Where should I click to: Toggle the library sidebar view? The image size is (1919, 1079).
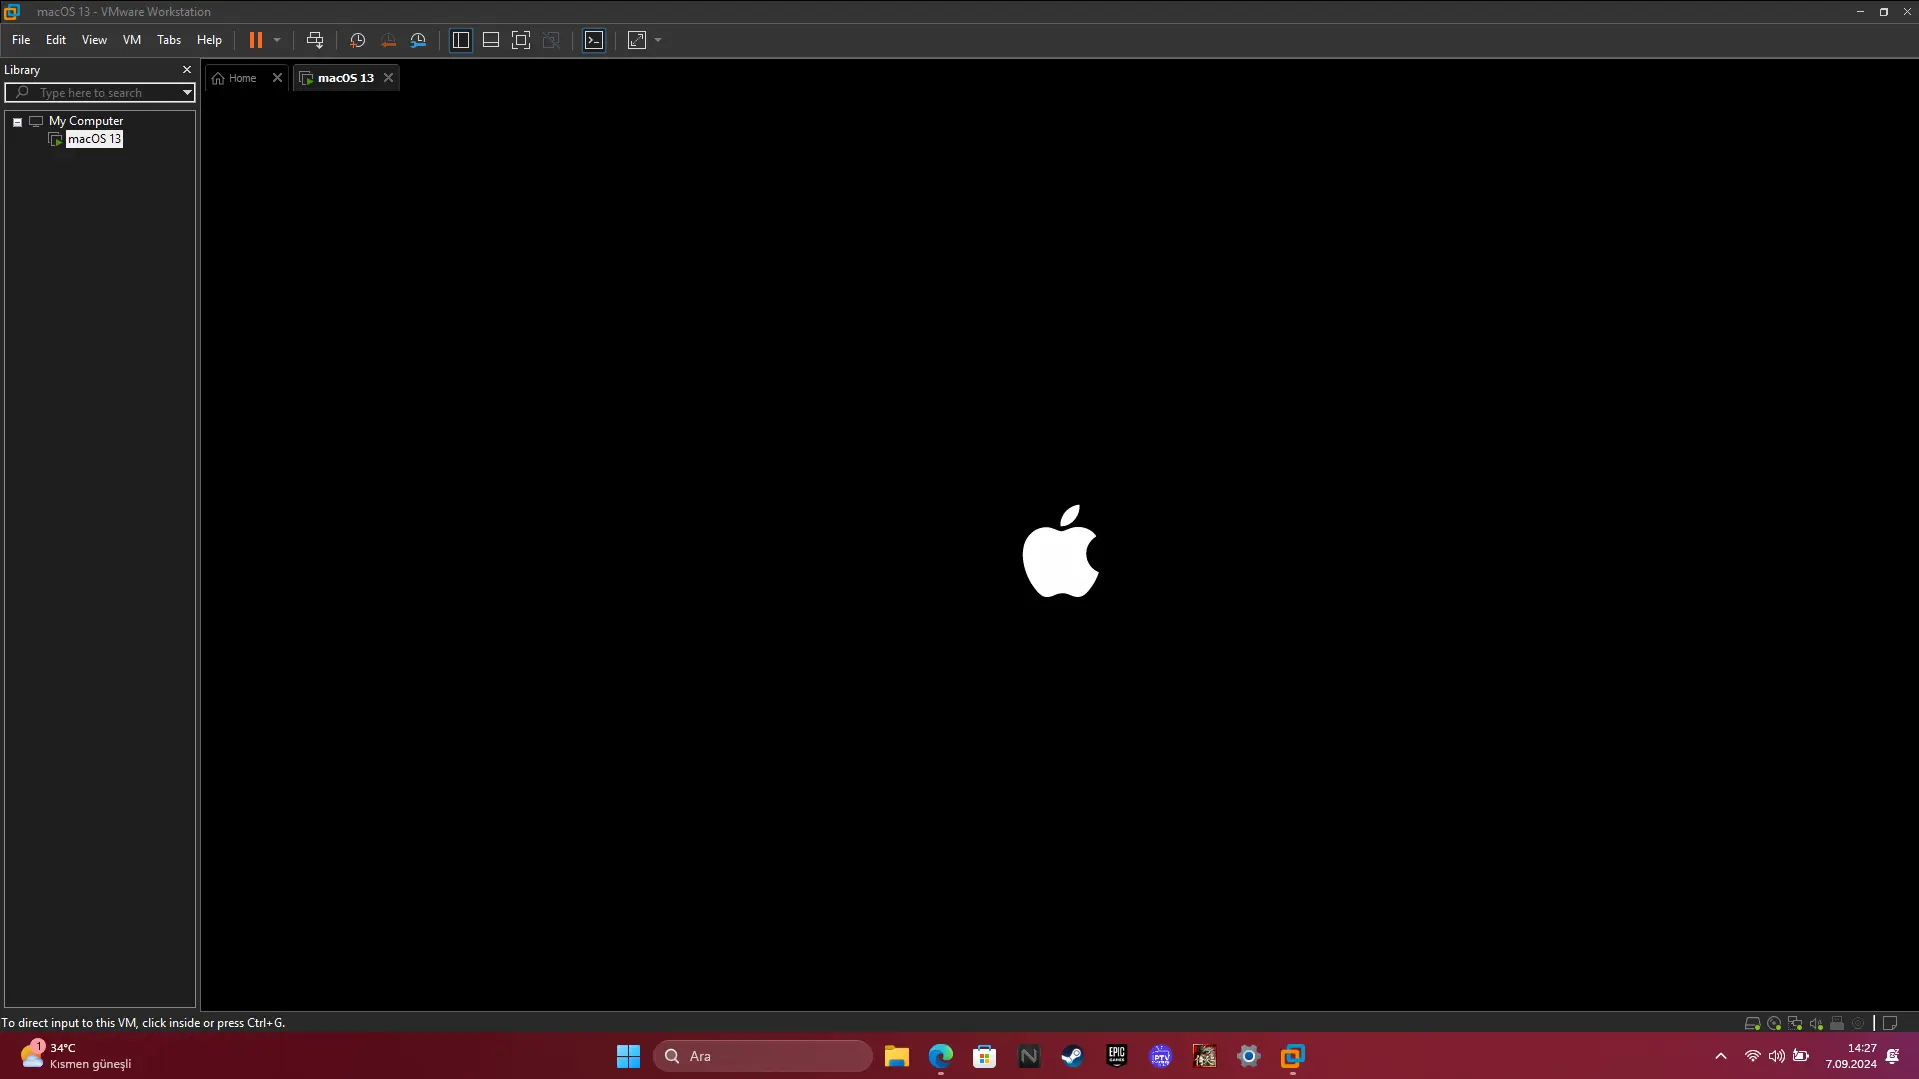pos(461,40)
